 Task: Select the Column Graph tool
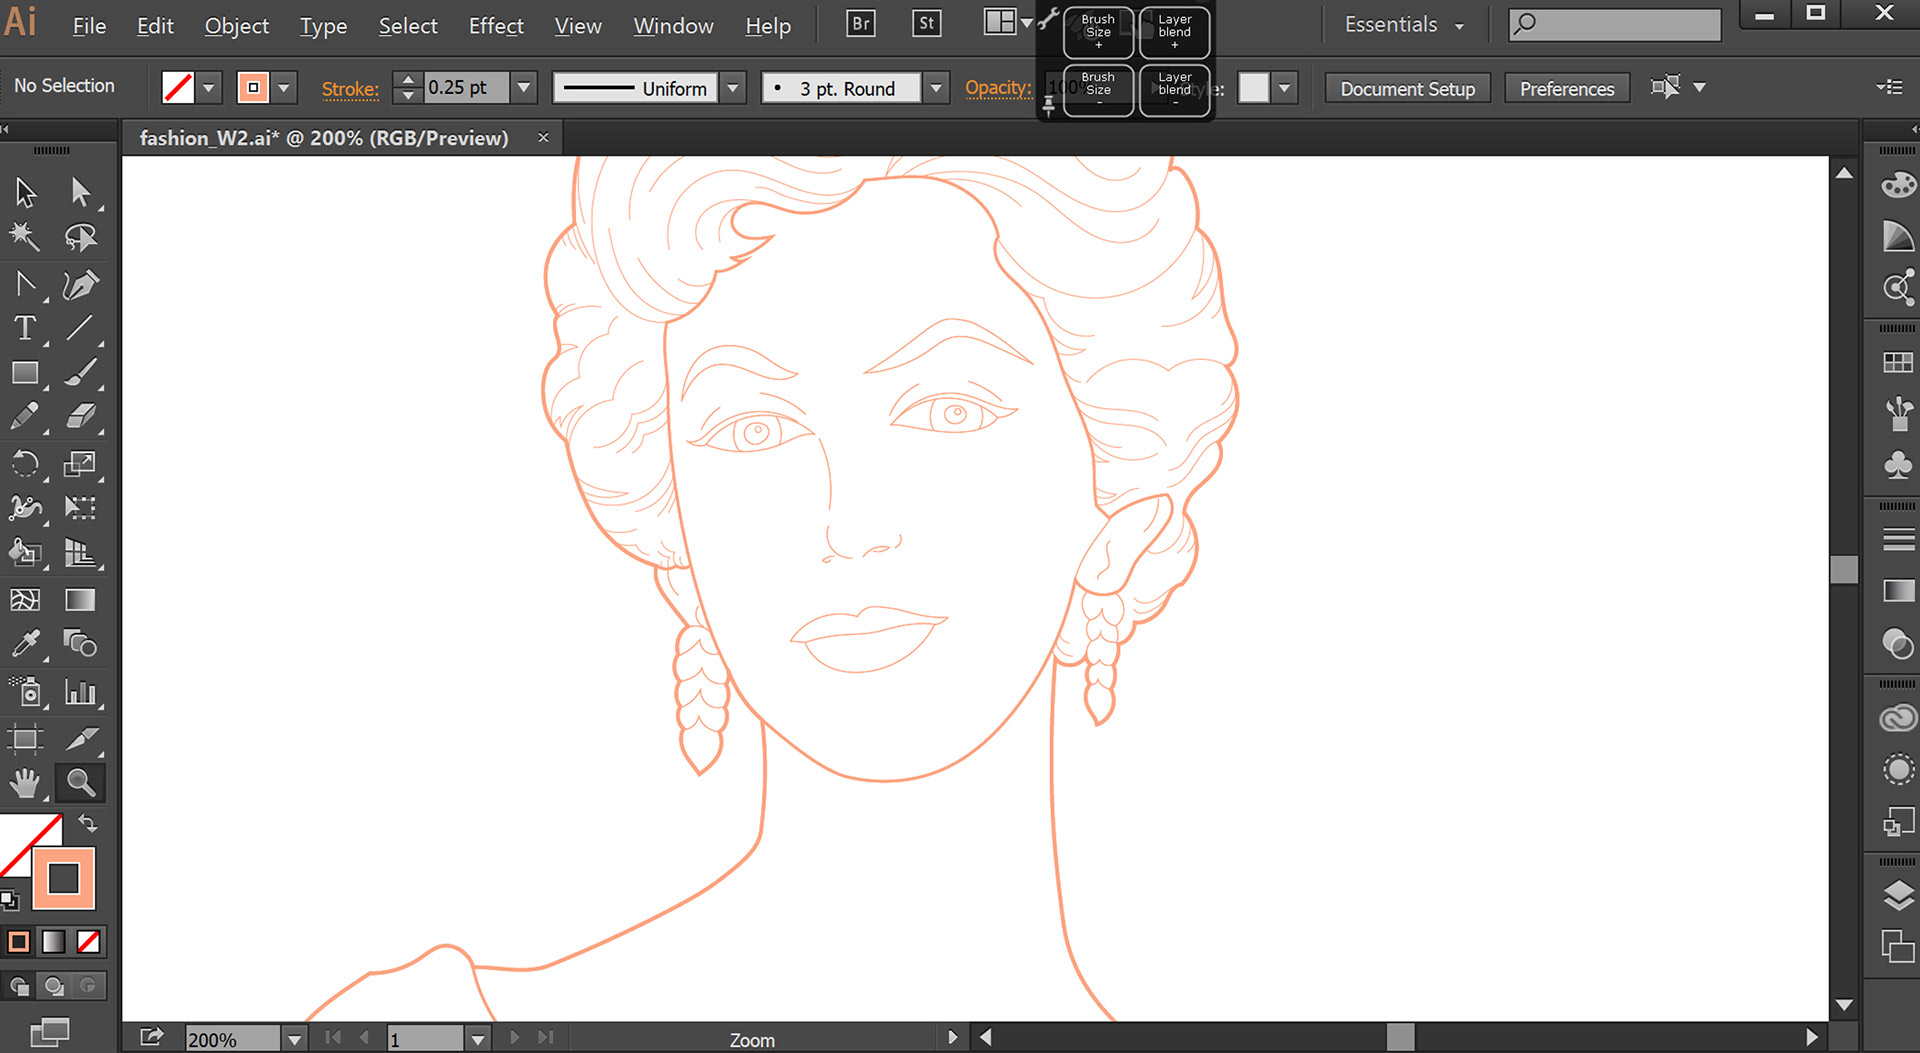pos(80,691)
